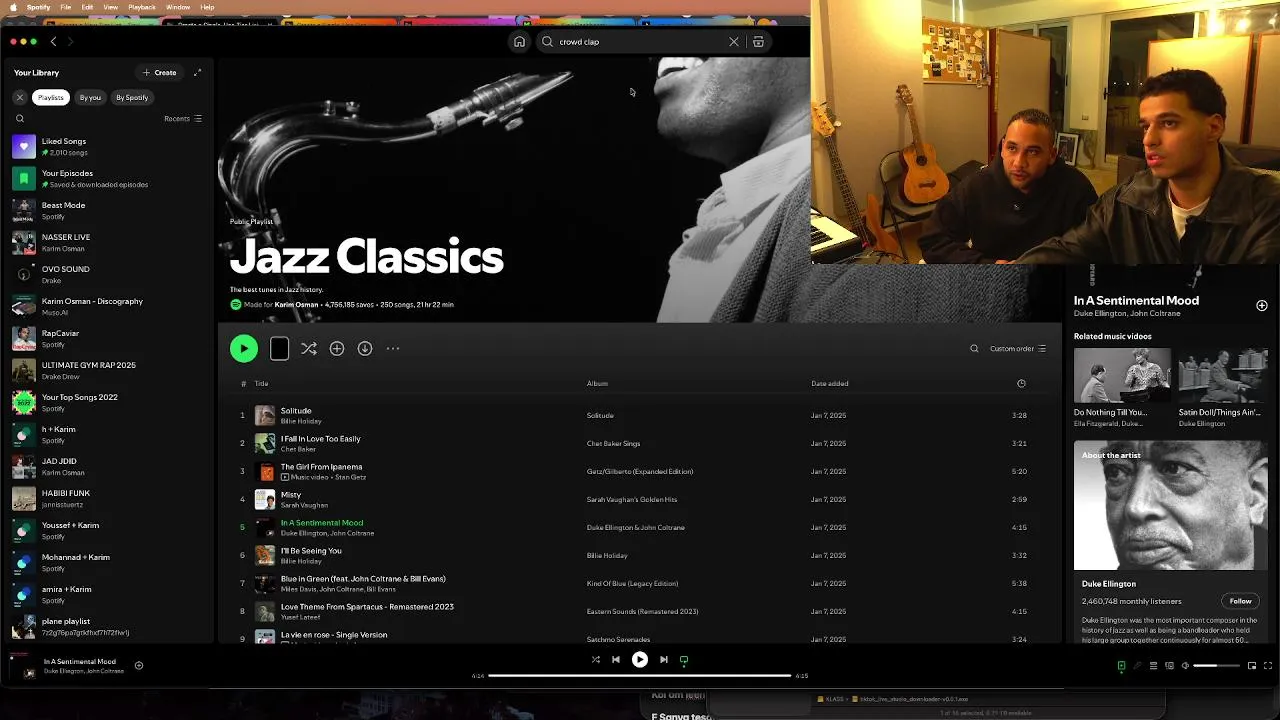Open the NASSER LIVE playlist
This screenshot has width=1280, height=720.
coord(108,242)
